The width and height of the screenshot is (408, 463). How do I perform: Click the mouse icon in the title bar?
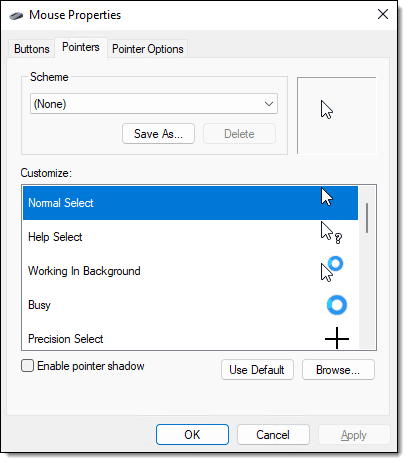16,16
